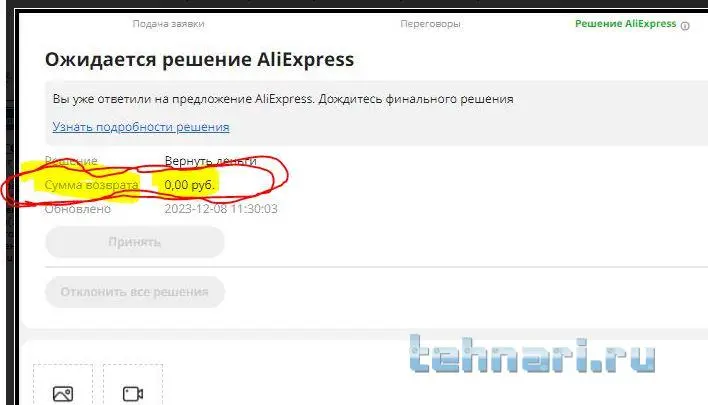Click the tehnari.ru watermark logo

(532, 354)
